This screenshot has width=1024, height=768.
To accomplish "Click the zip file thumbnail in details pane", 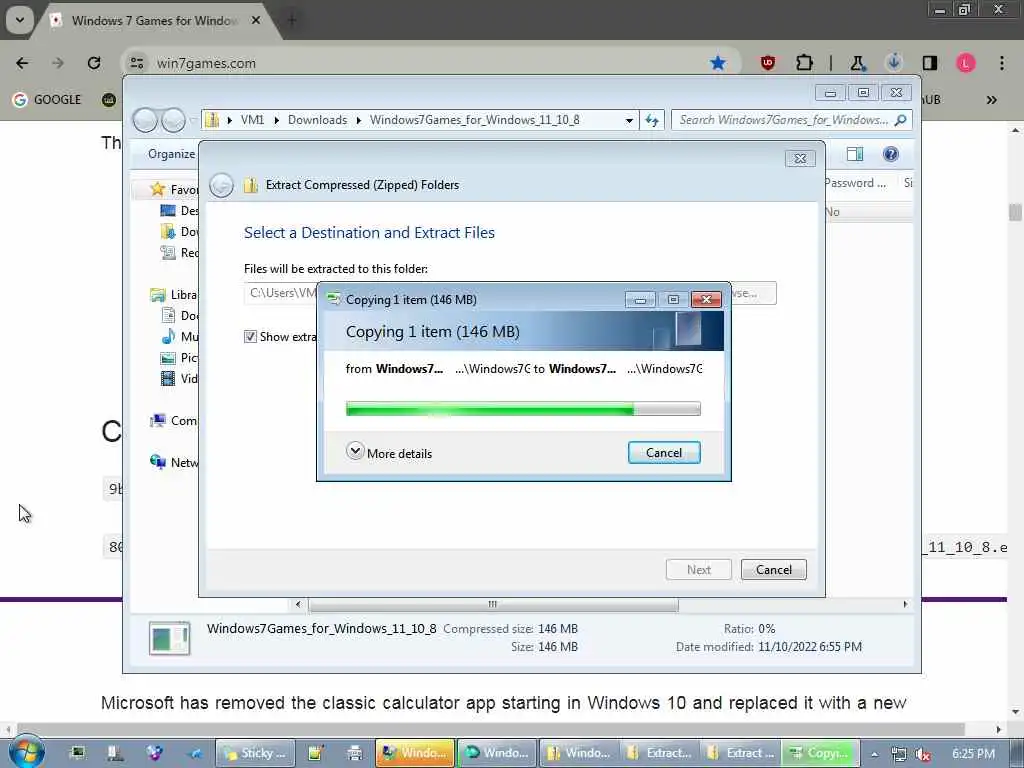I will [x=169, y=638].
